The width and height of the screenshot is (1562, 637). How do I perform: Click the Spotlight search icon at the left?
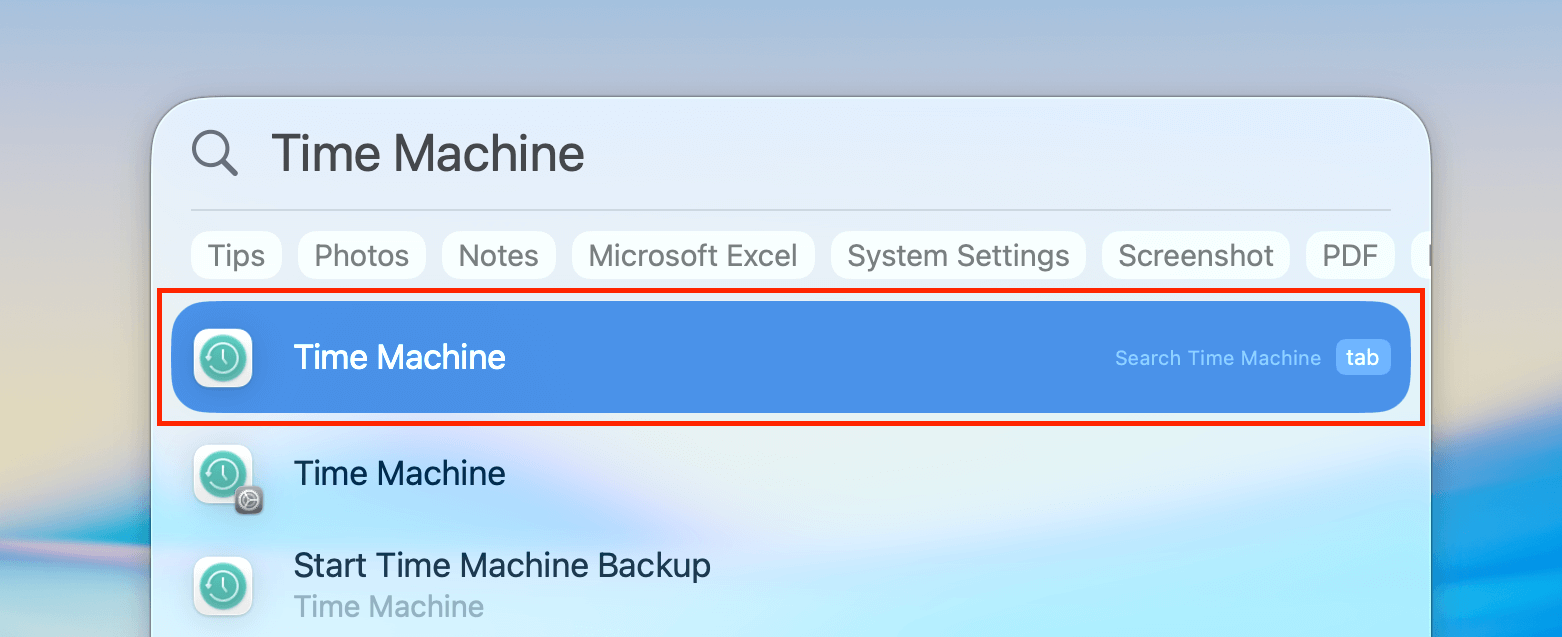[213, 153]
